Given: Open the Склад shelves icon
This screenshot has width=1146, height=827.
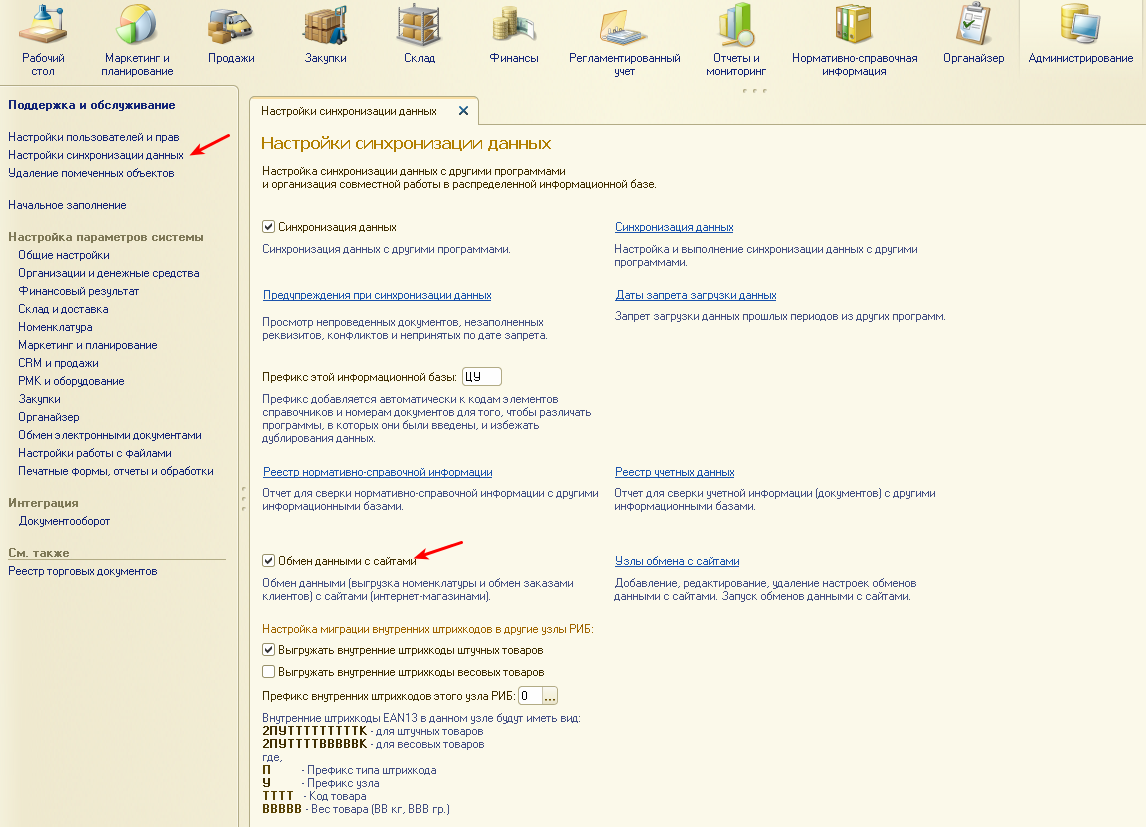Looking at the screenshot, I should pyautogui.click(x=419, y=25).
